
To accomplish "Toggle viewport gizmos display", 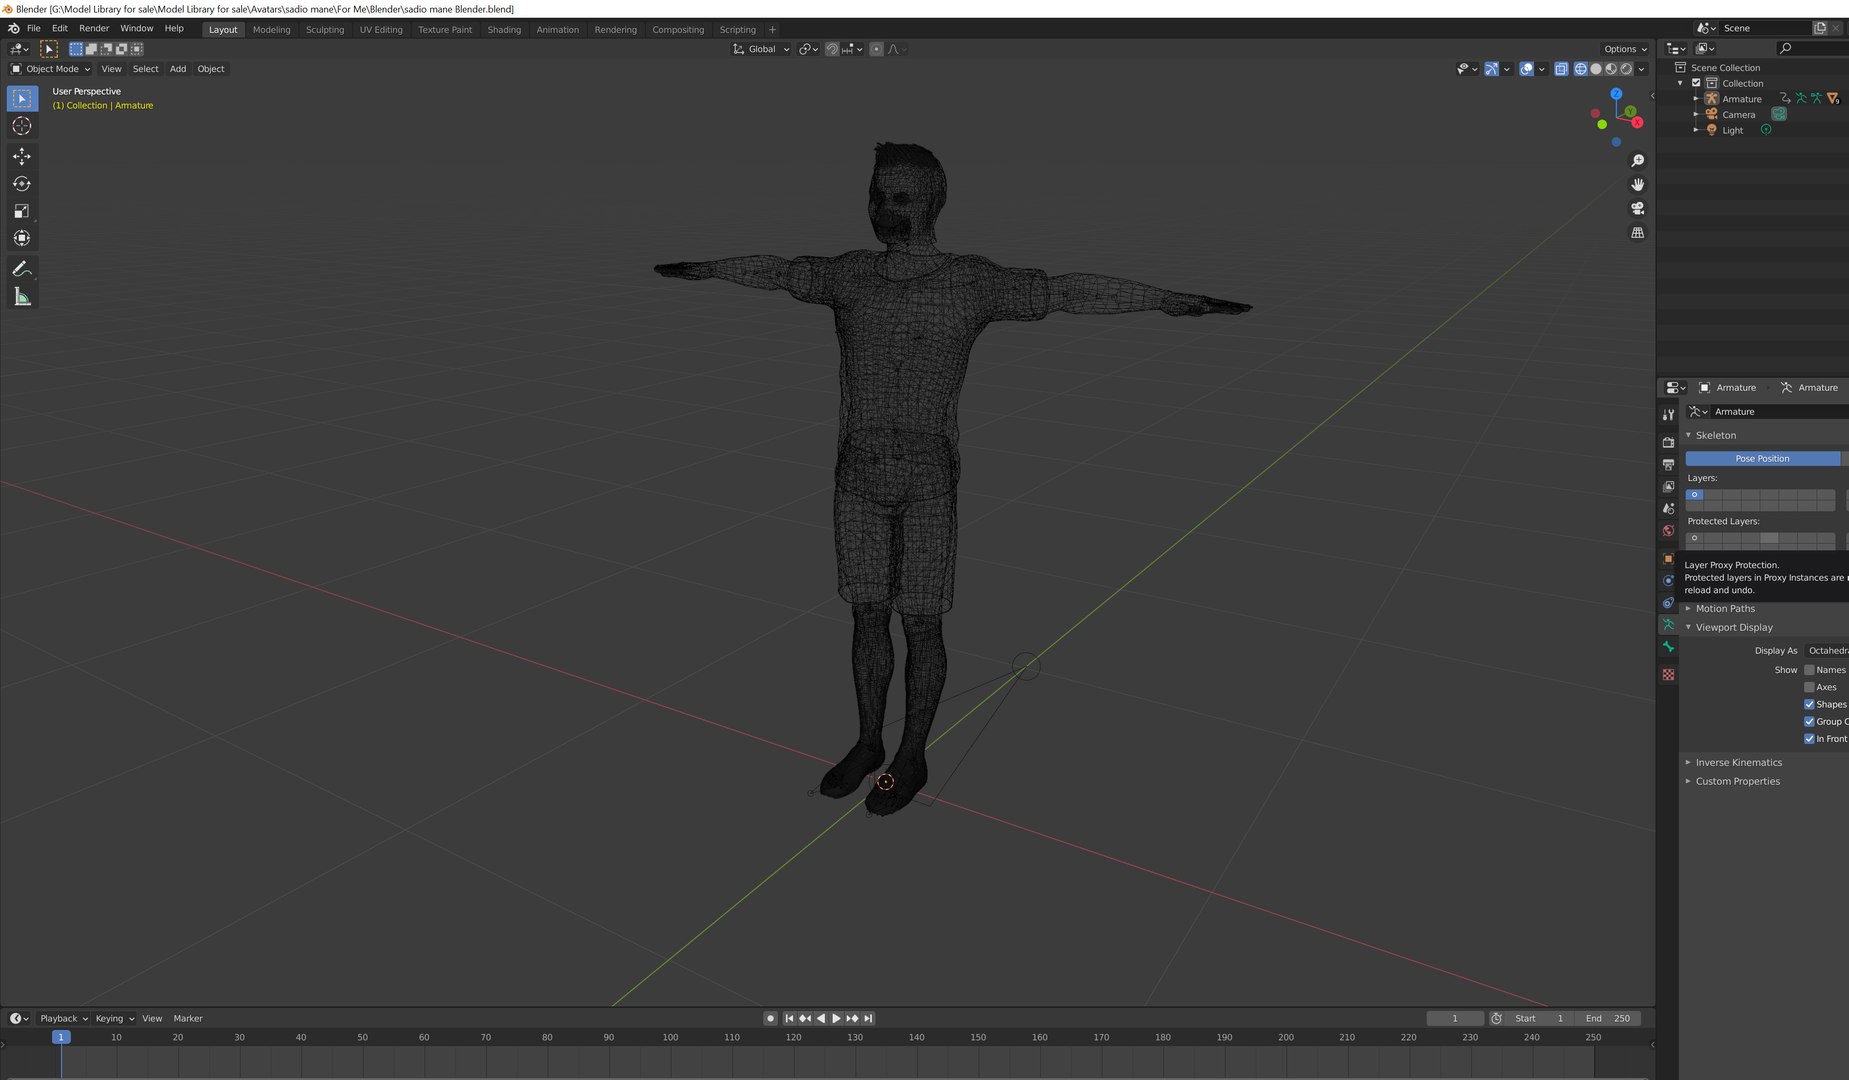I will [x=1491, y=69].
